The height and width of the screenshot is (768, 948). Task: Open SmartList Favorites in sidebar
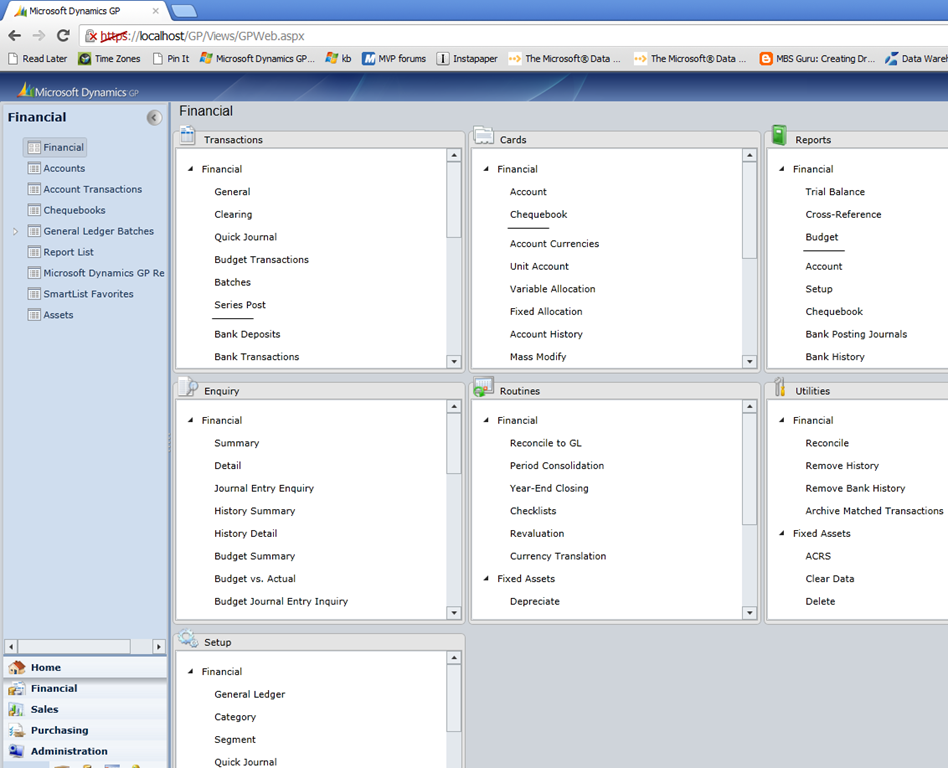88,294
